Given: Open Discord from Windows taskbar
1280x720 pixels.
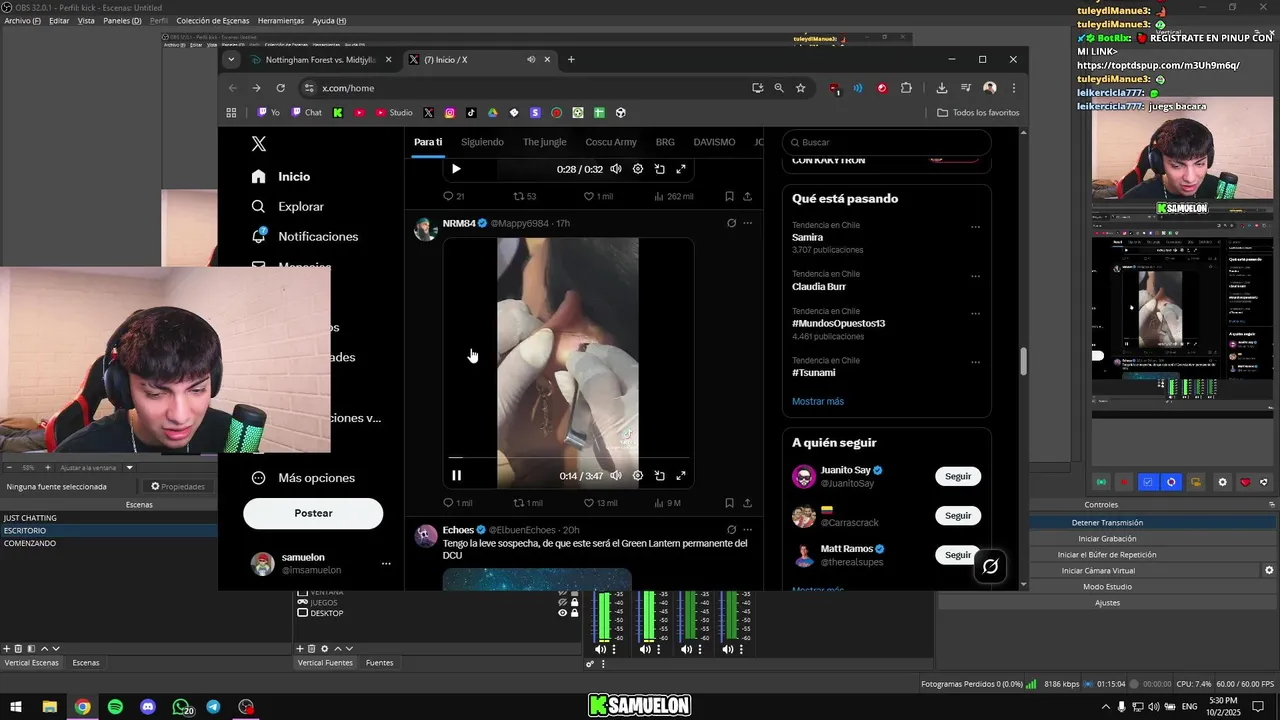Looking at the screenshot, I should pos(148,707).
